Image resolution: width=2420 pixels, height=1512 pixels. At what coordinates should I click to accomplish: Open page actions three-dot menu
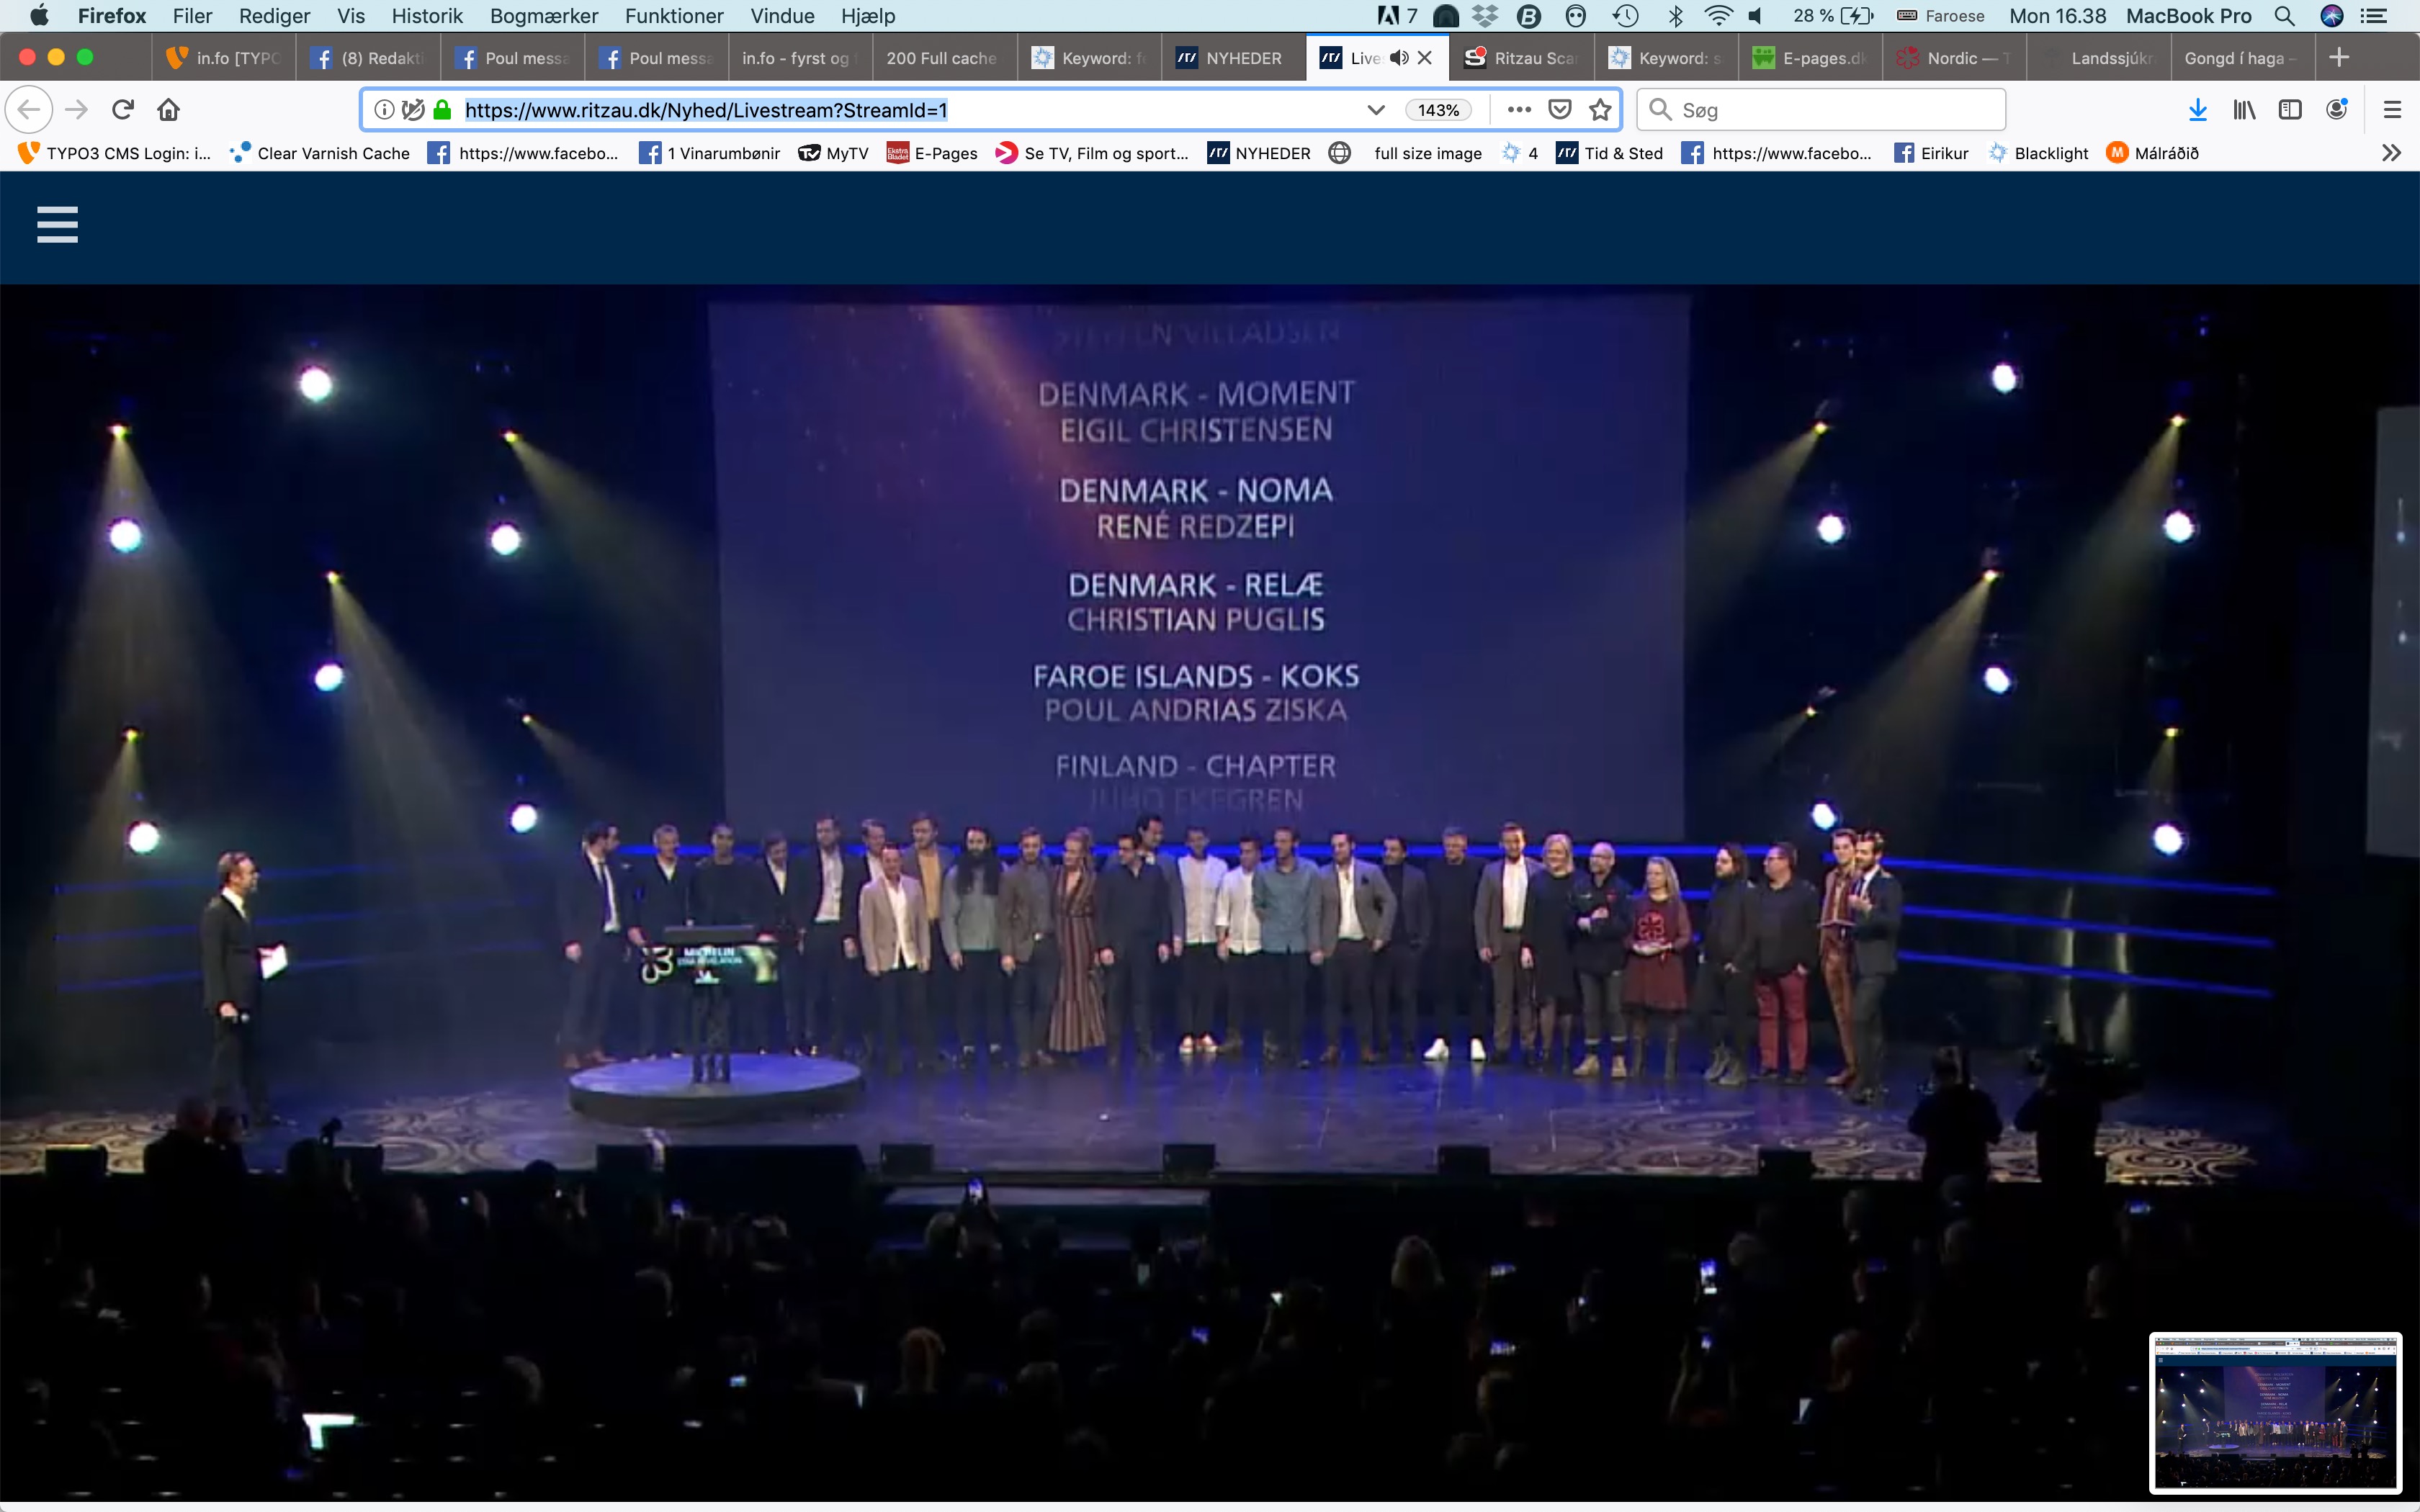[1519, 110]
